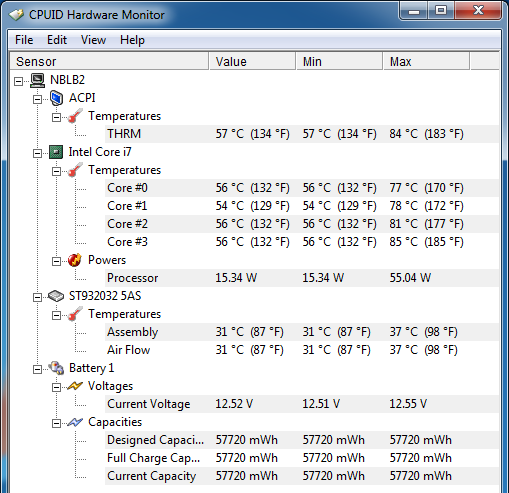Click the Powers flame icon

(x=75, y=260)
